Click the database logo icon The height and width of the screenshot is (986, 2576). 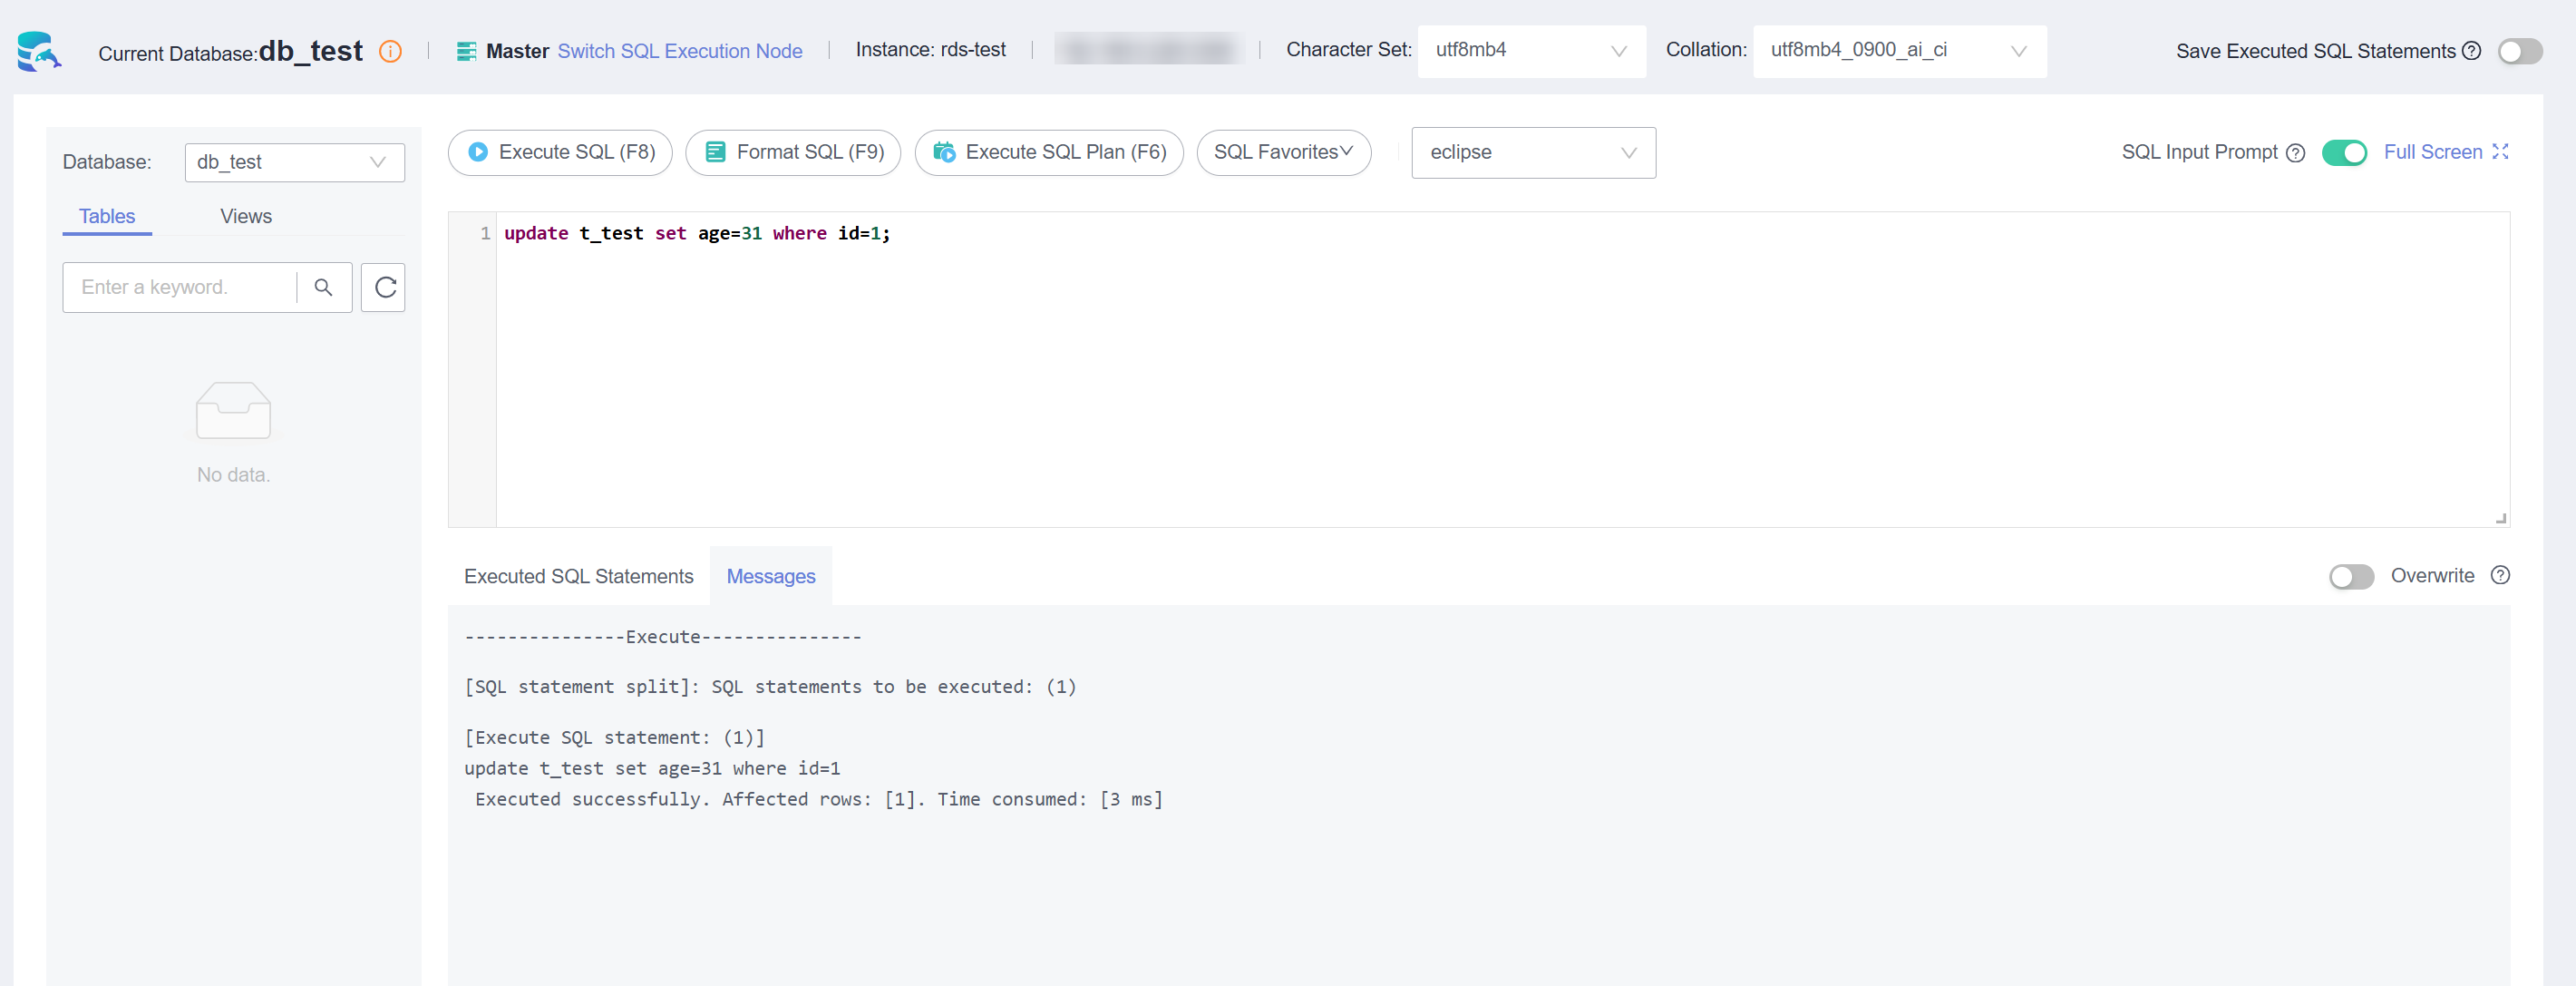[x=39, y=51]
